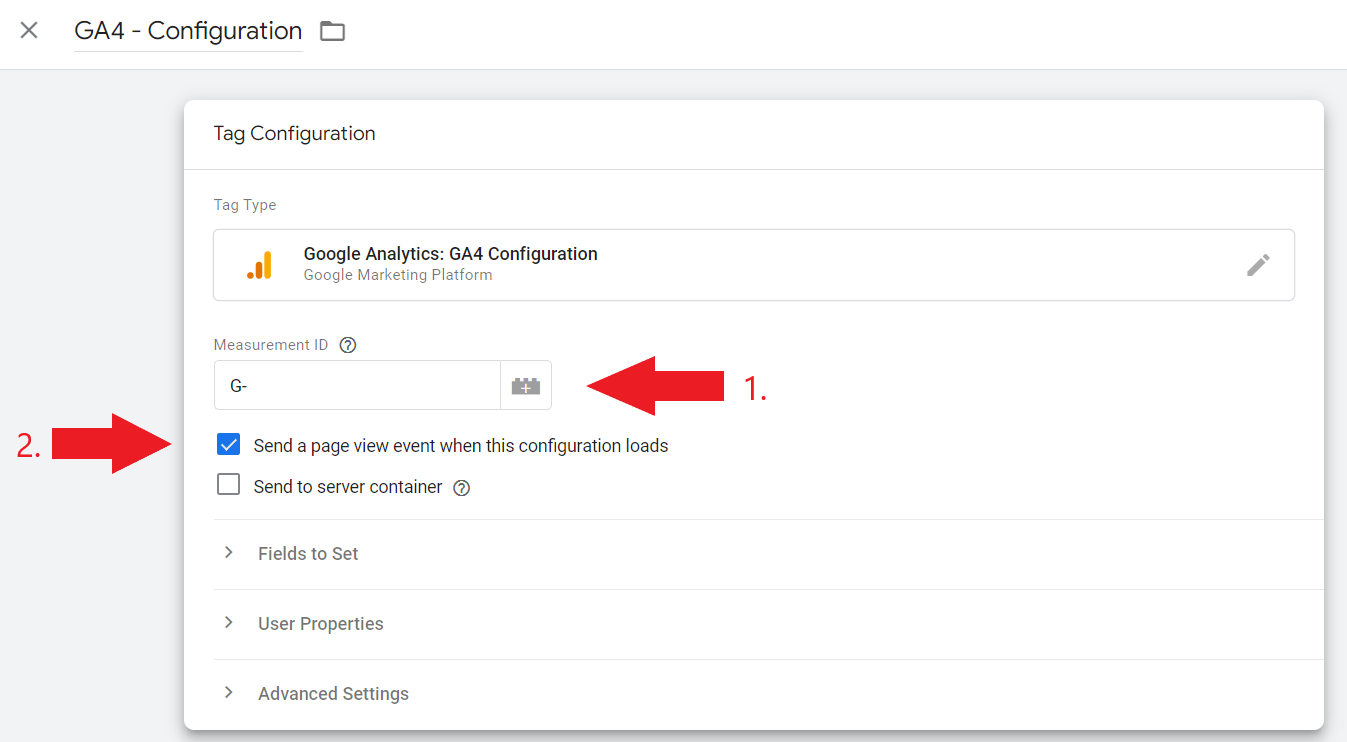This screenshot has height=742, width=1347.
Task: Uncheck the page view event checkbox
Action: (x=229, y=445)
